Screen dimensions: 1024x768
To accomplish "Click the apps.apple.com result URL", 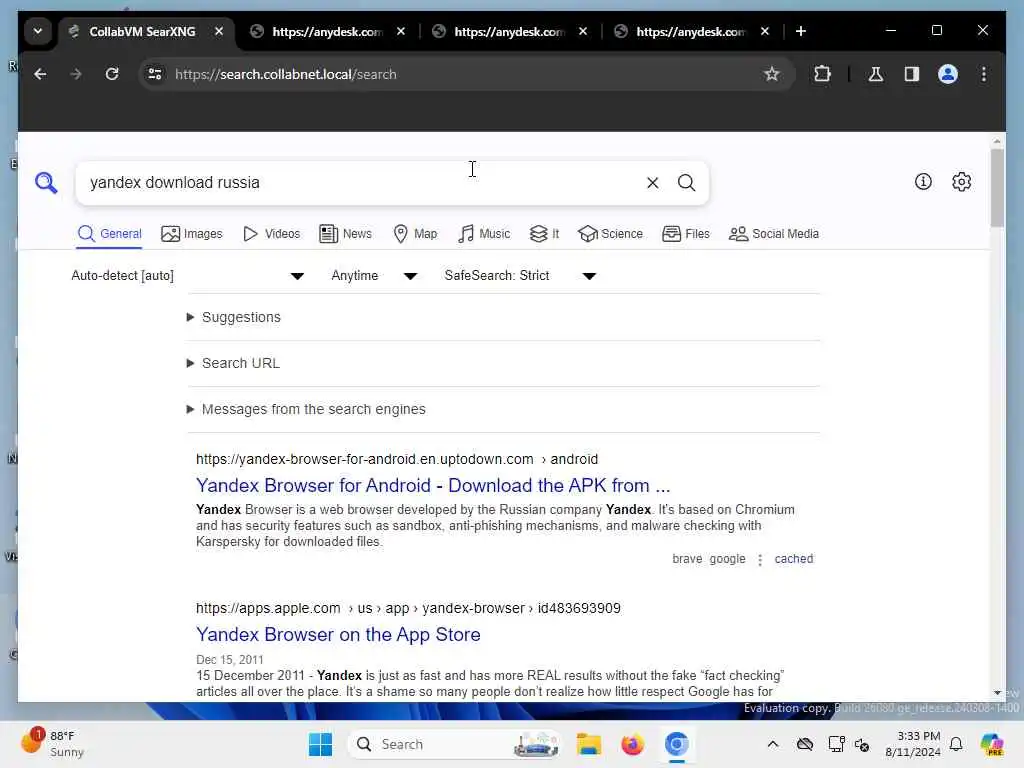I will pyautogui.click(x=408, y=608).
